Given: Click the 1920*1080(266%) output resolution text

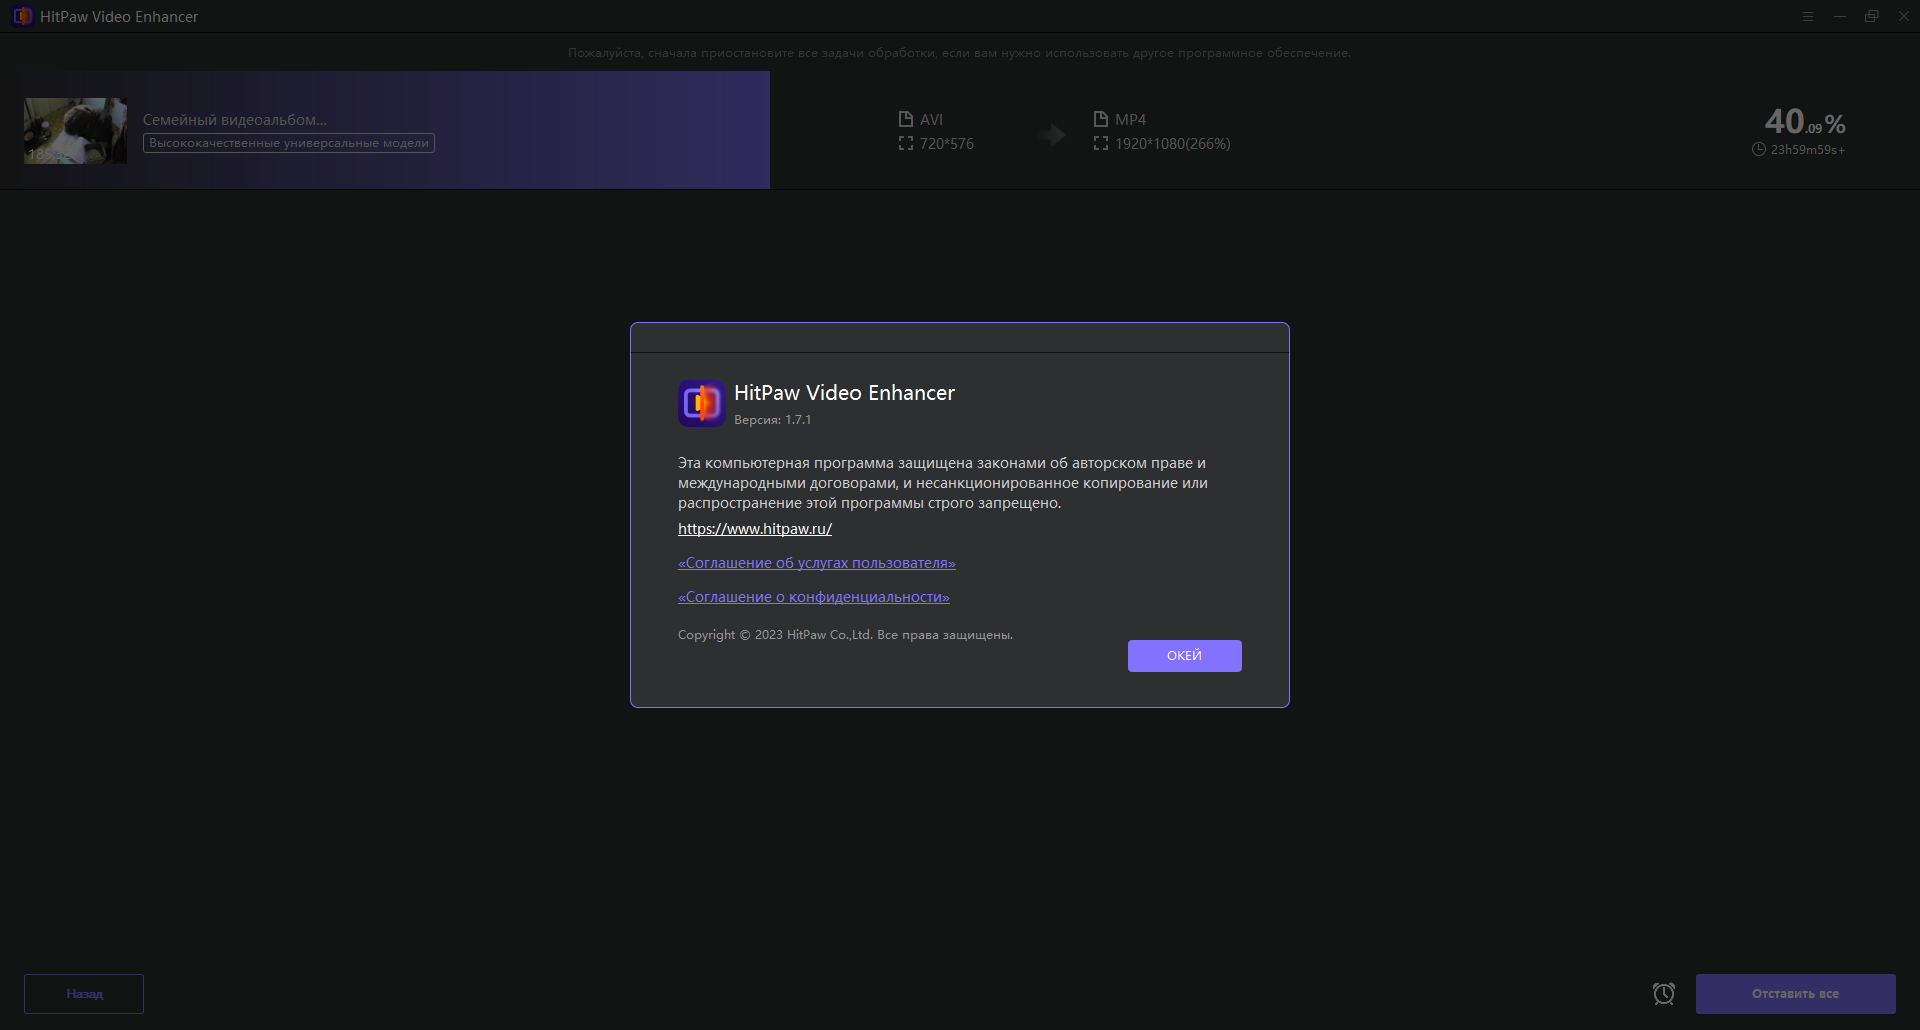Looking at the screenshot, I should (x=1173, y=144).
